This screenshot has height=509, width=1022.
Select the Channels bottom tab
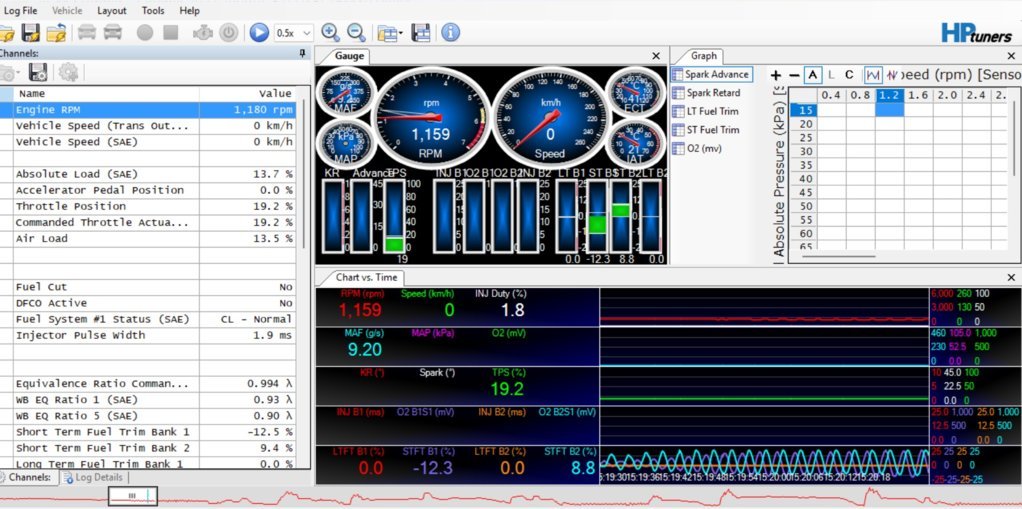click(29, 477)
